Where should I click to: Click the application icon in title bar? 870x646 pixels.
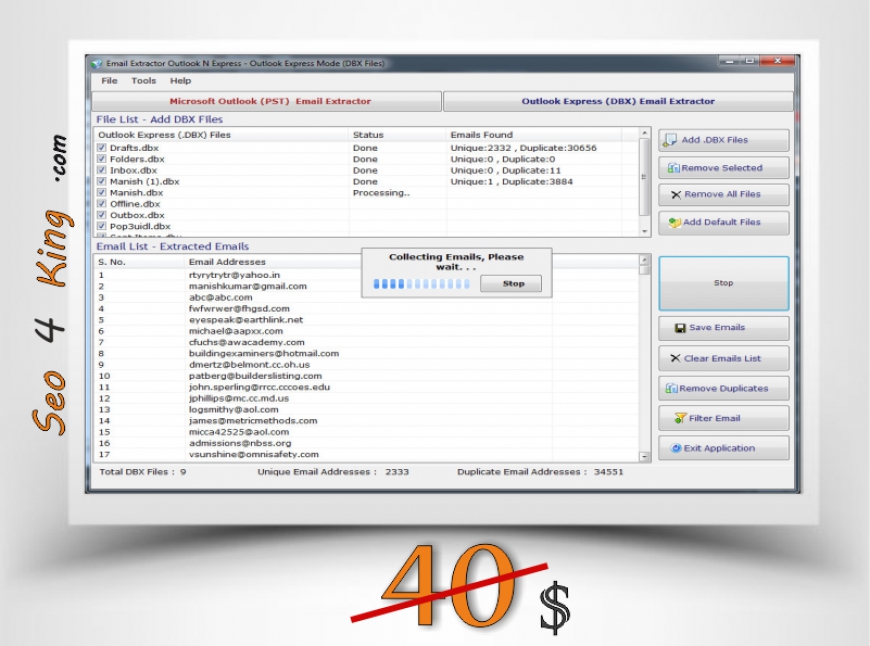tap(97, 64)
